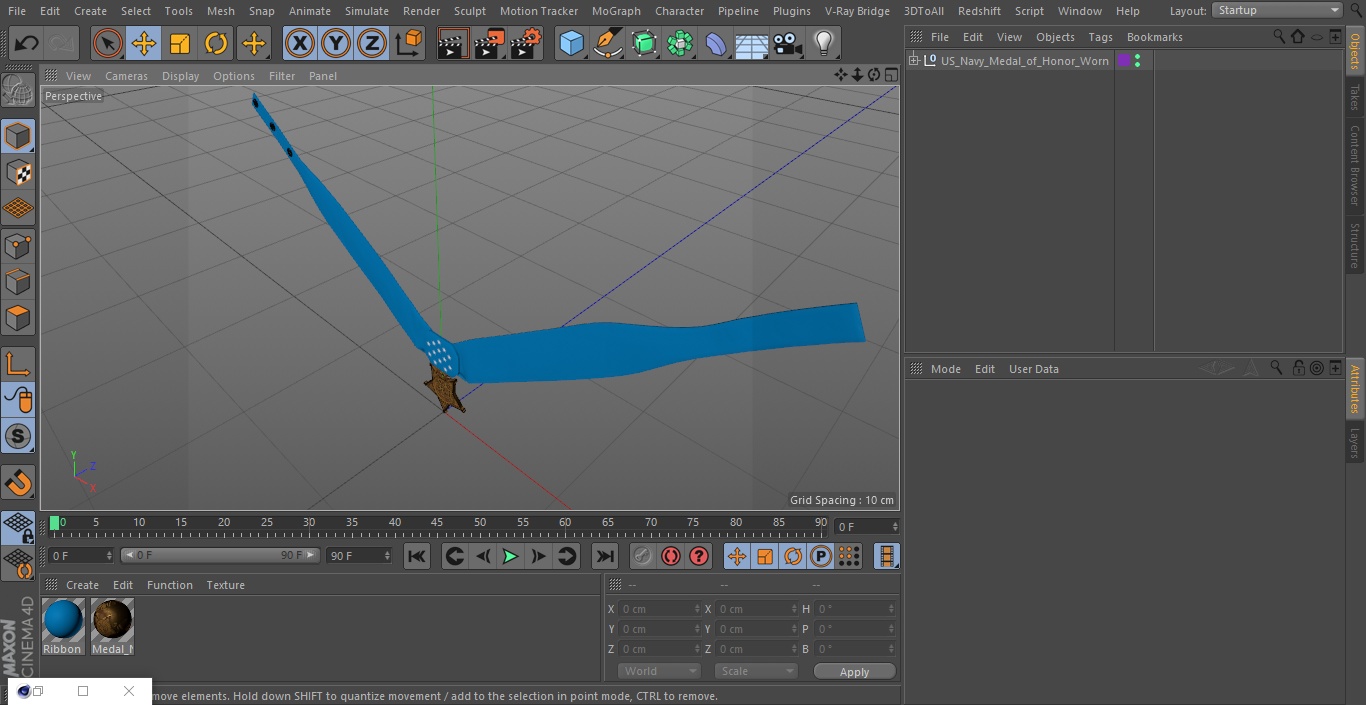Enable Polygons mode
This screenshot has width=1366, height=705.
18,318
